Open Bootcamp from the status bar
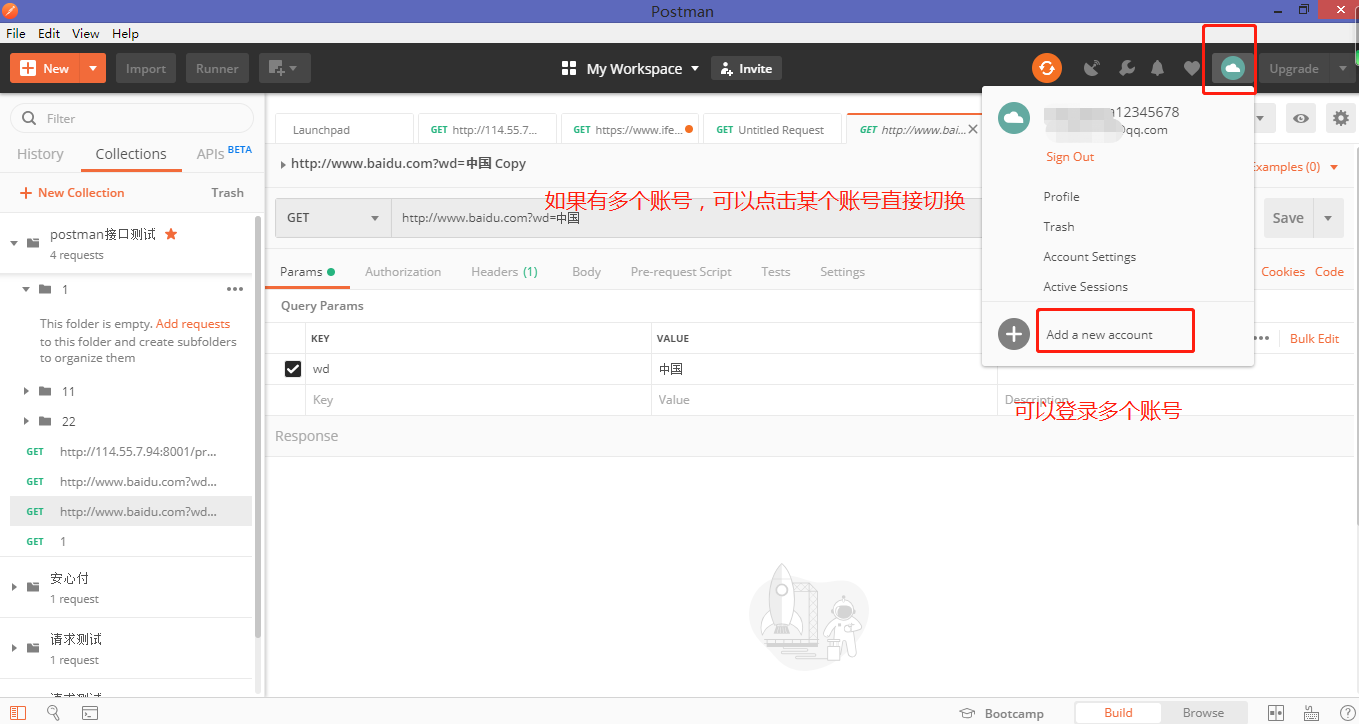Image resolution: width=1359 pixels, height=724 pixels. (x=1001, y=713)
